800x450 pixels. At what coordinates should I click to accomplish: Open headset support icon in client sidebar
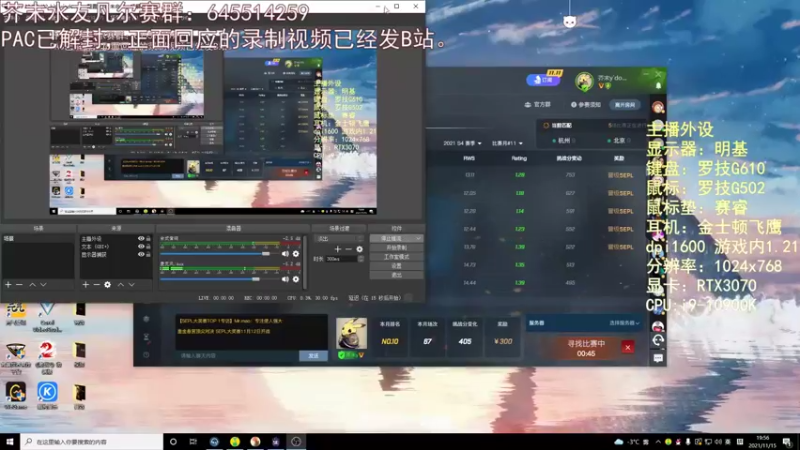point(658,340)
